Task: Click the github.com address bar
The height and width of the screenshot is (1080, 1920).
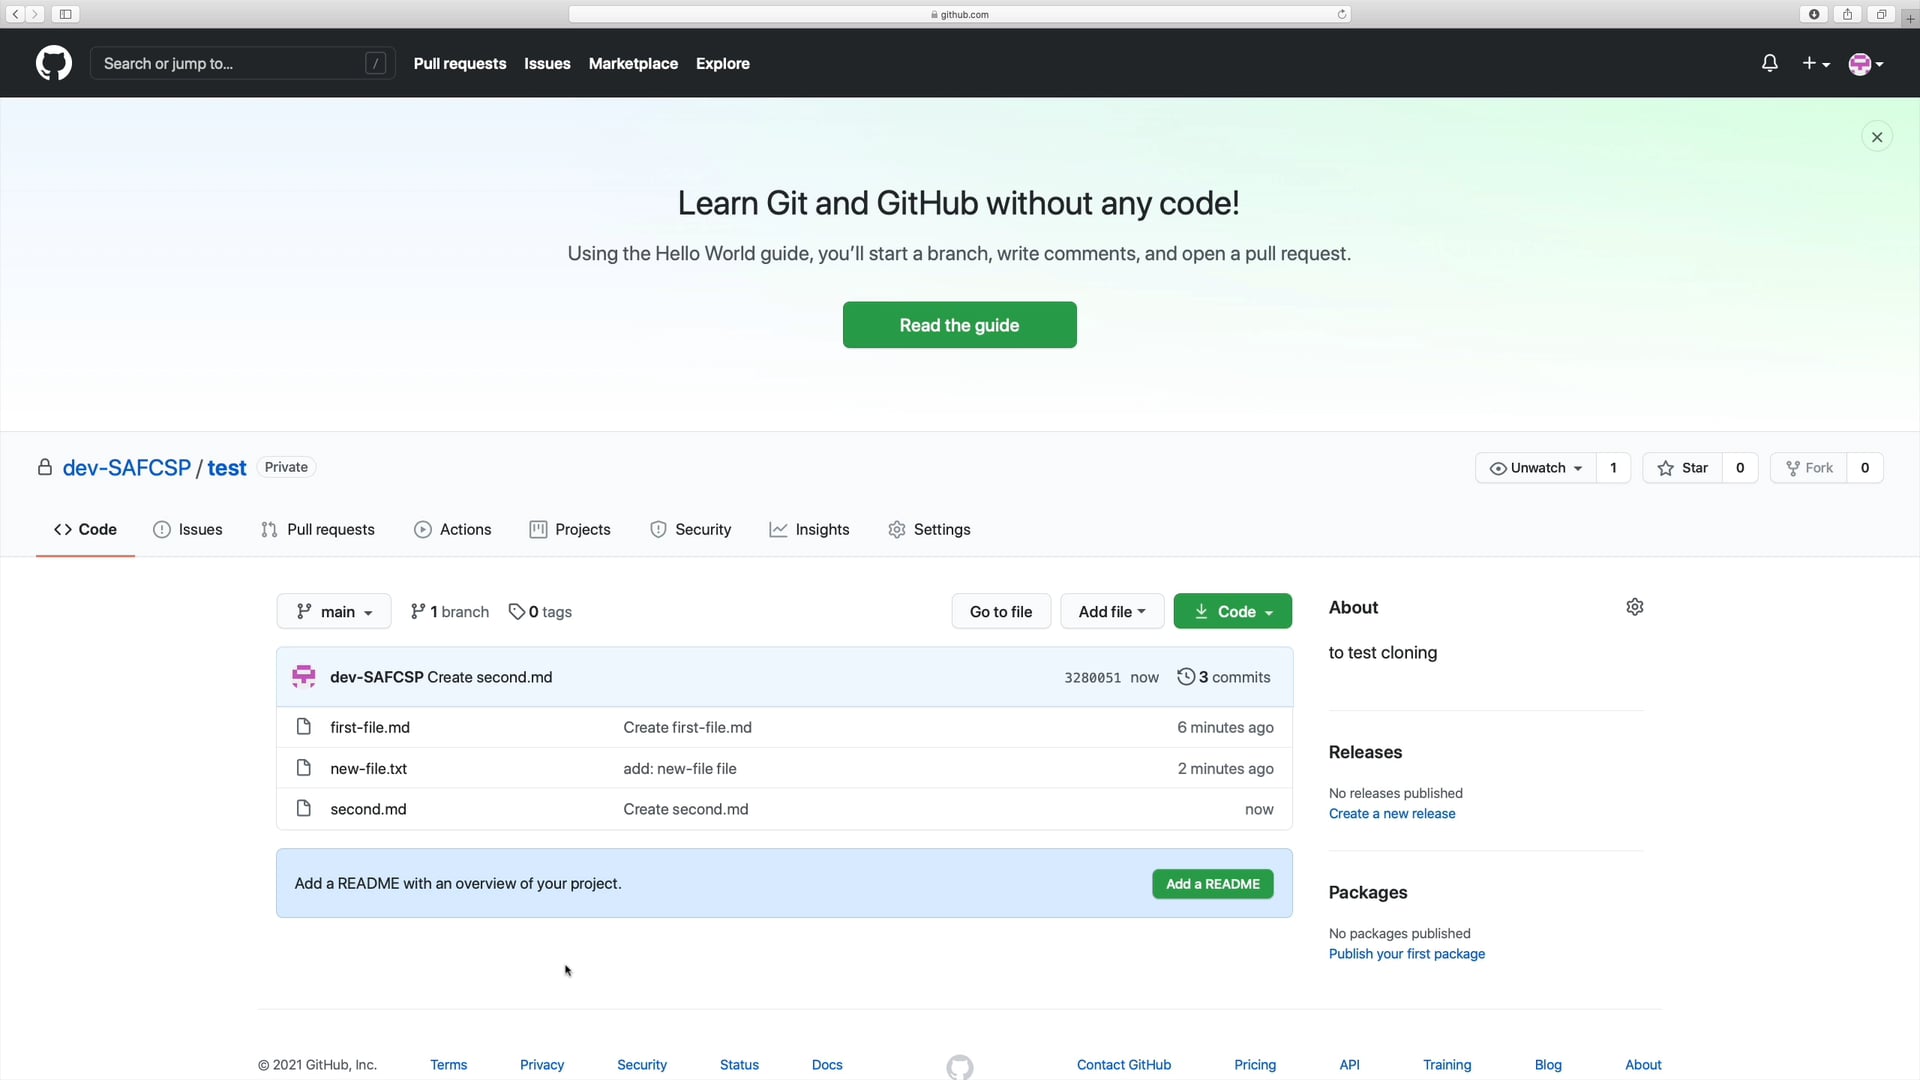Action: 960,14
